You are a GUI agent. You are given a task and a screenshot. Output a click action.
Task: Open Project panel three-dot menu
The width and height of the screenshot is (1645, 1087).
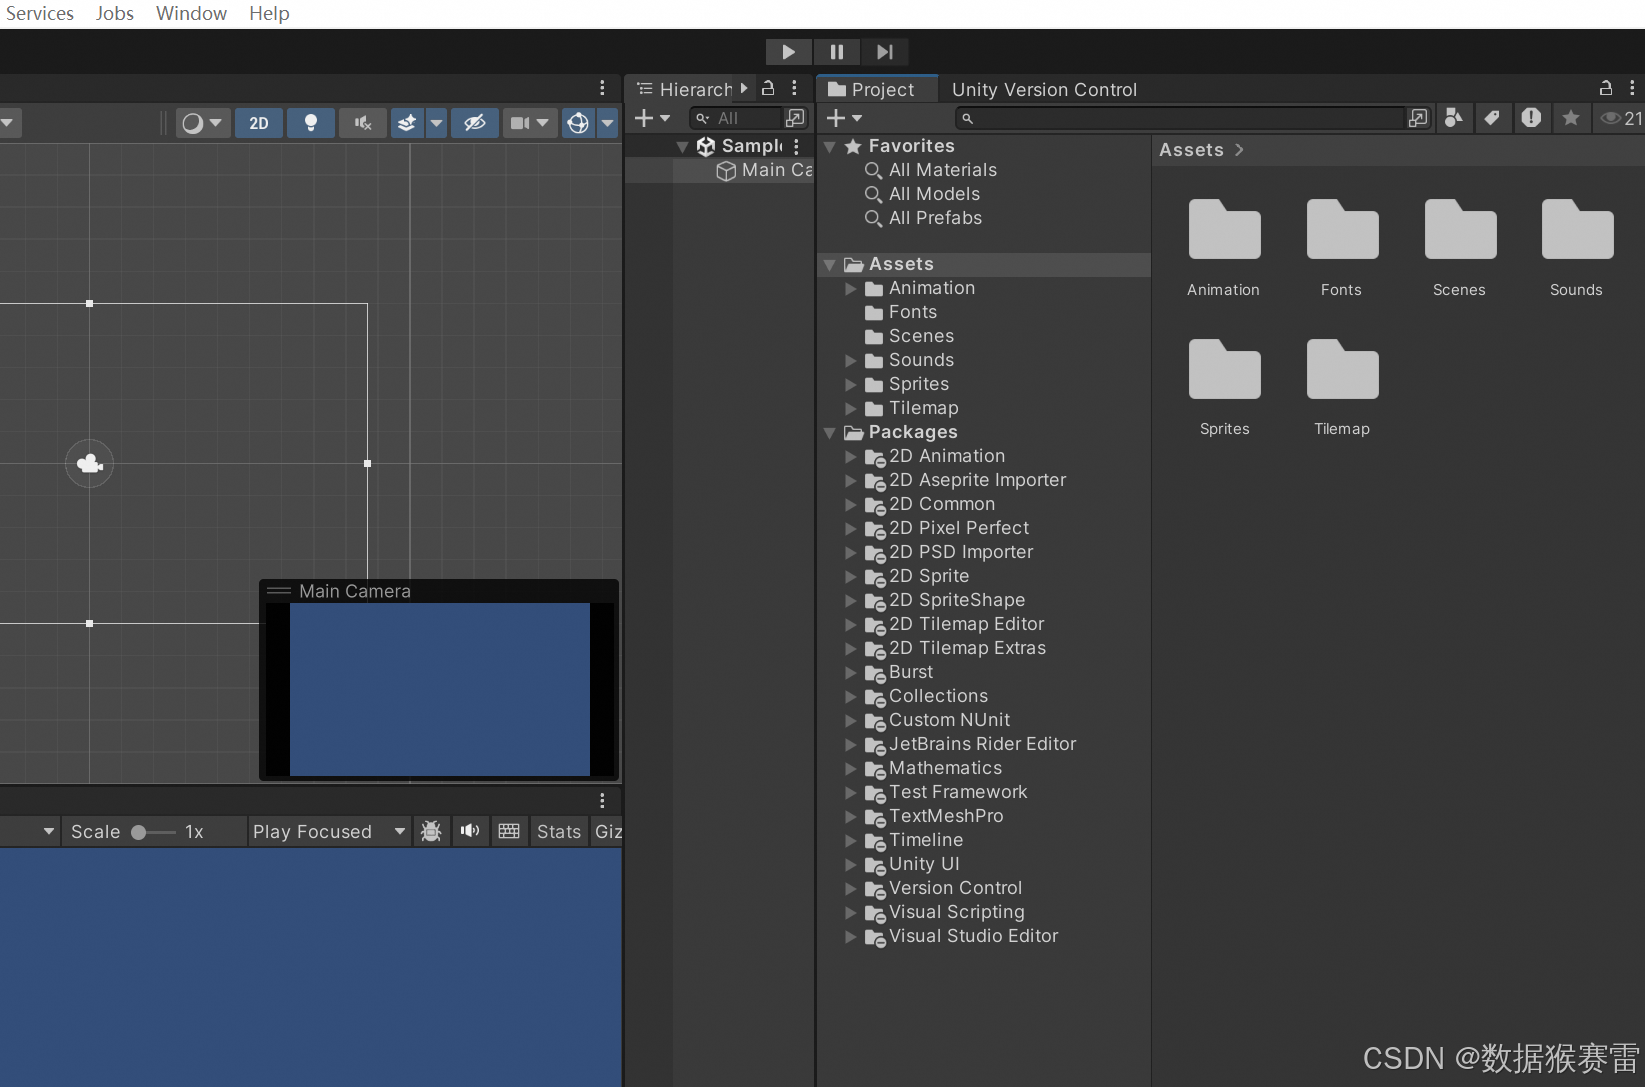click(x=1632, y=88)
